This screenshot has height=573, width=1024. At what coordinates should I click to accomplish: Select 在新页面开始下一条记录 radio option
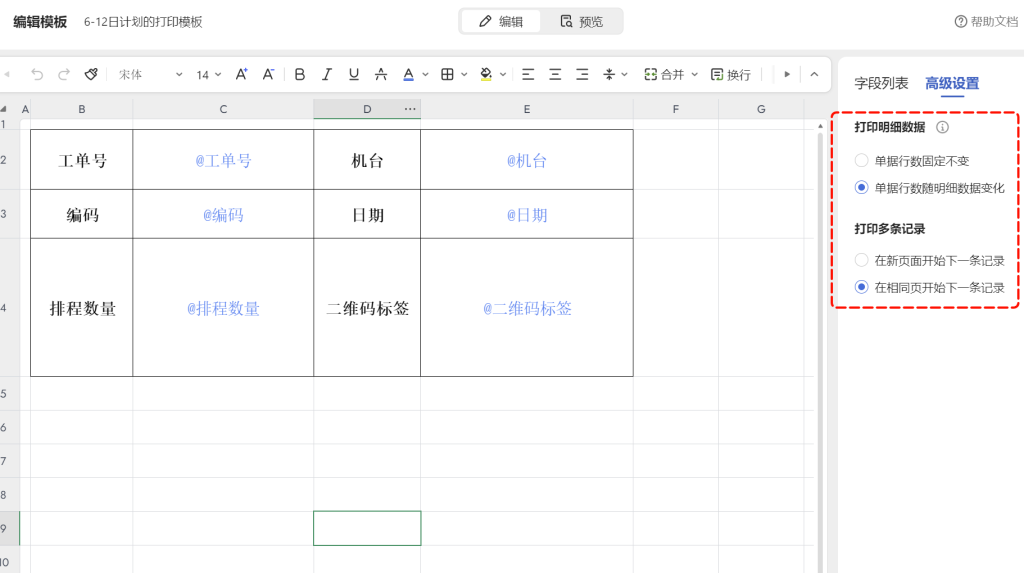[x=861, y=261]
